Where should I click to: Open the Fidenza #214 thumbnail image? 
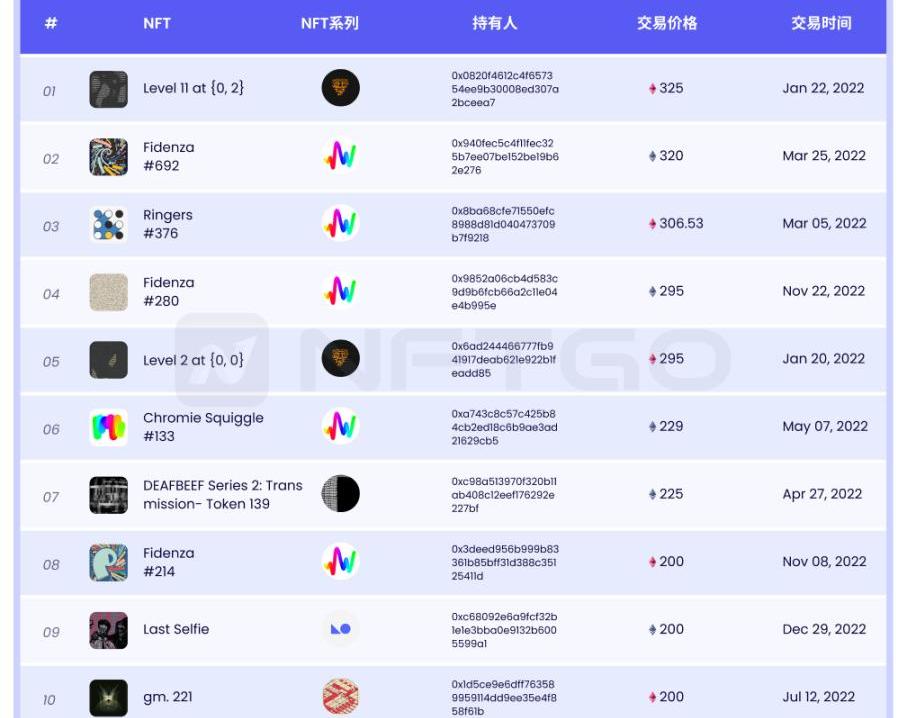pos(108,562)
